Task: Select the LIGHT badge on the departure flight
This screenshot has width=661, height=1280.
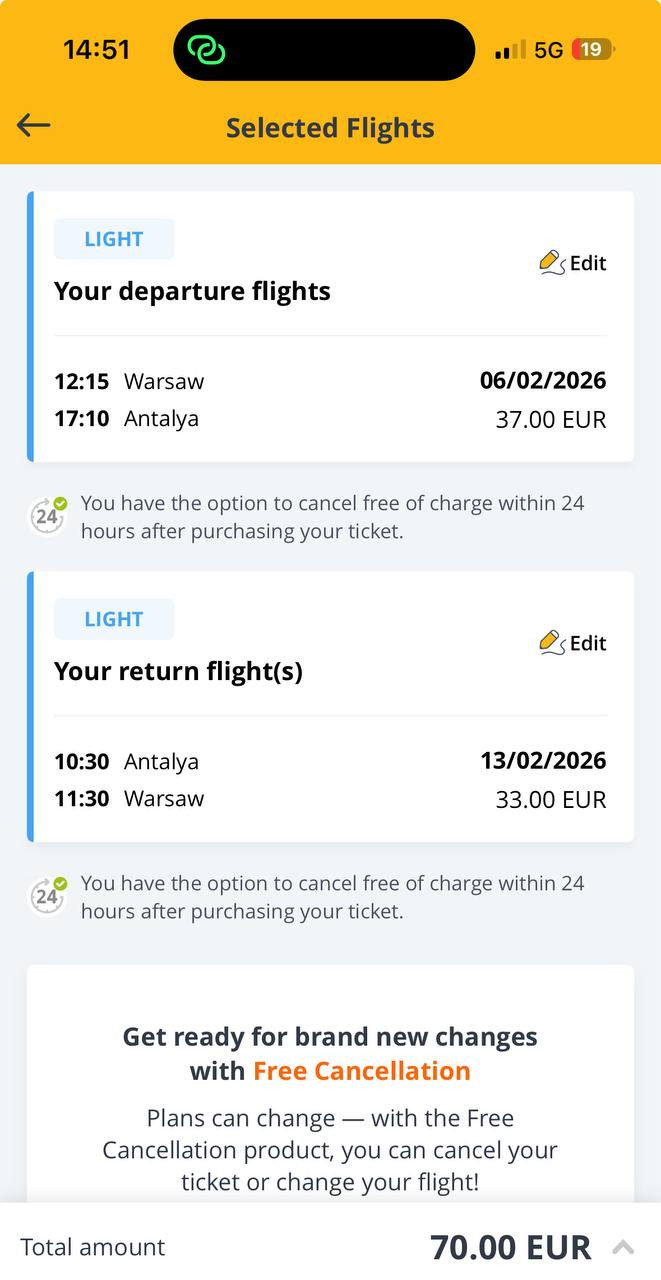Action: point(114,239)
